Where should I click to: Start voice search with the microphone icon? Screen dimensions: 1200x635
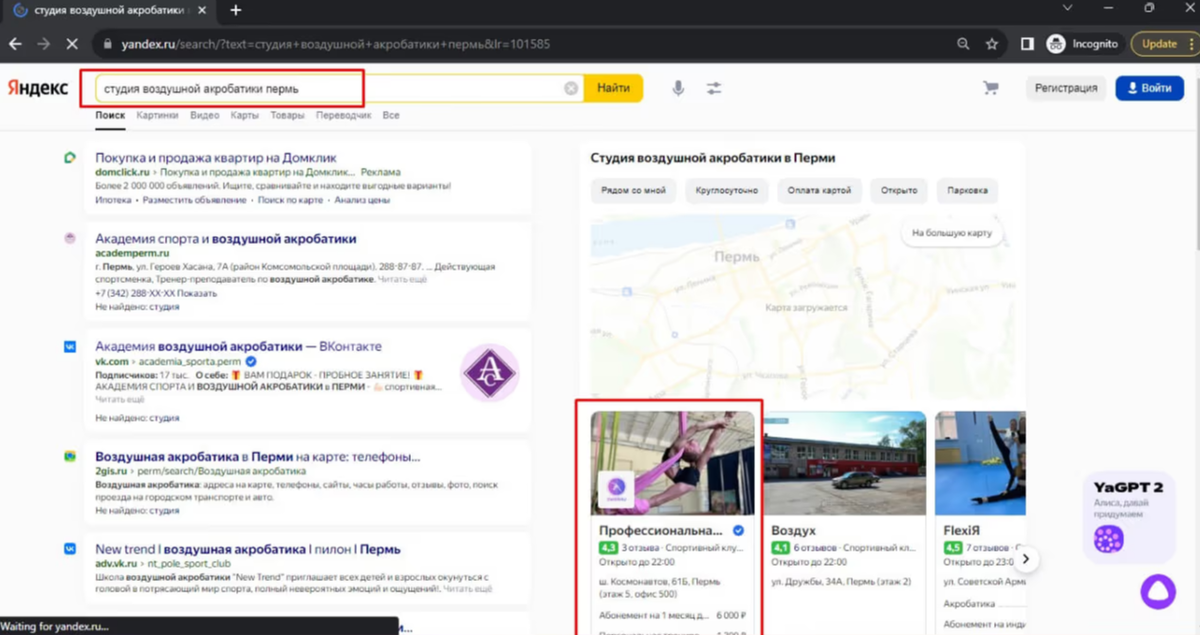(x=678, y=88)
